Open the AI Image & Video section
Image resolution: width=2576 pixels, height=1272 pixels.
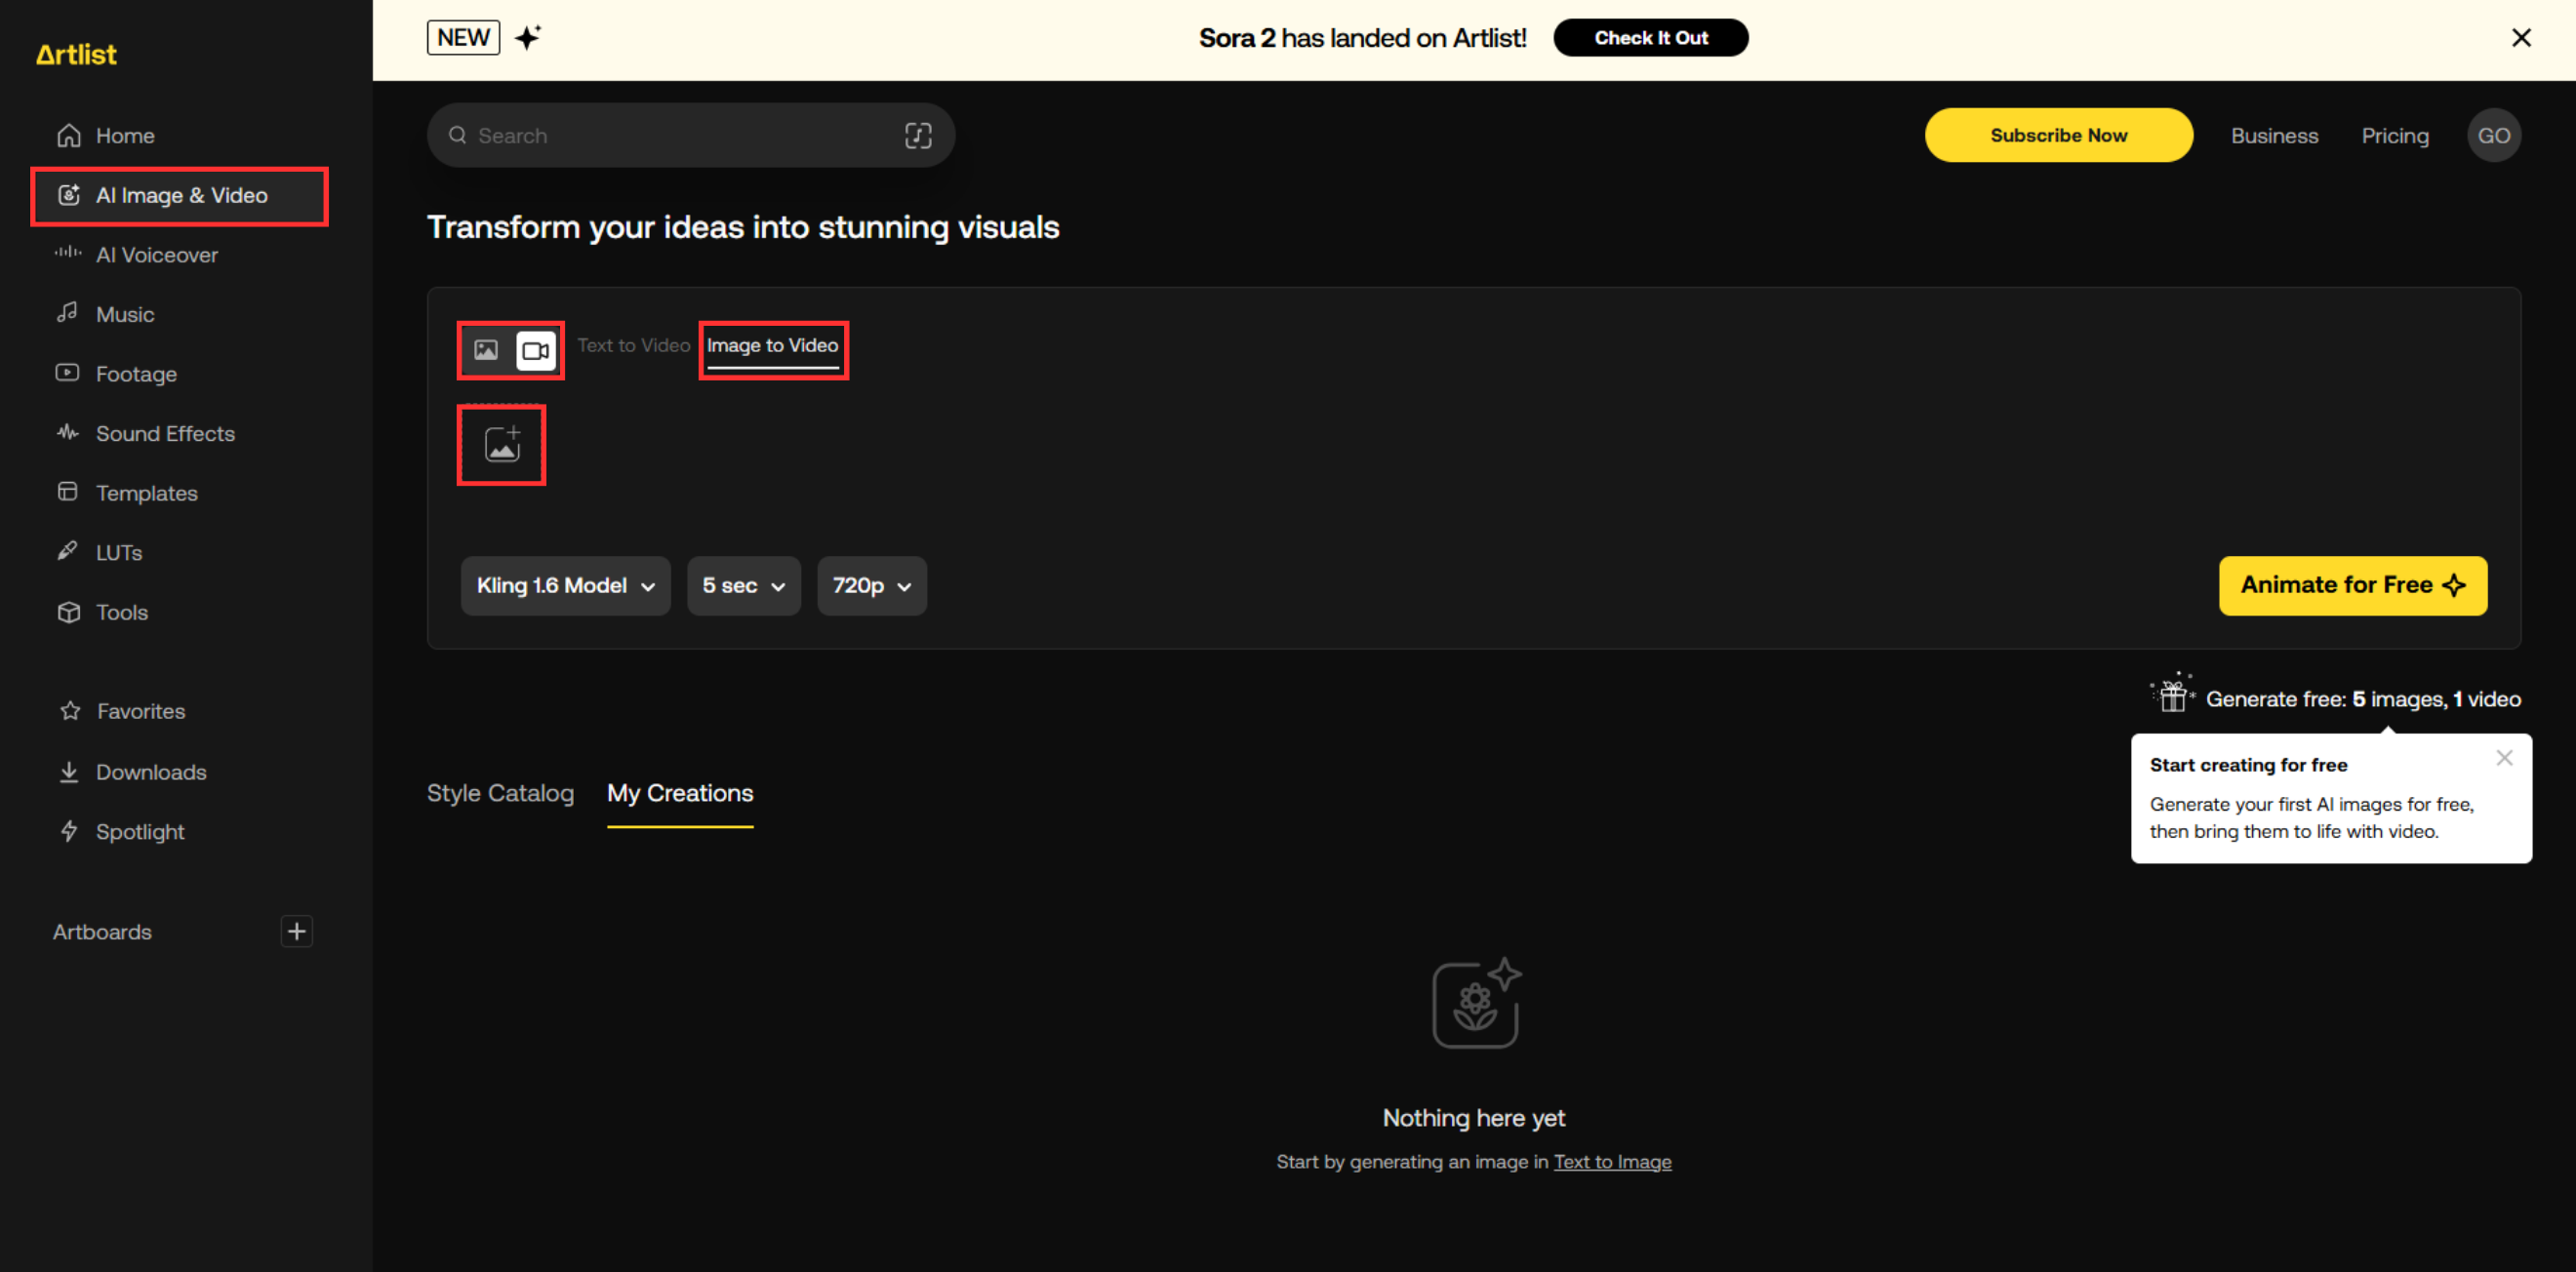click(x=182, y=195)
